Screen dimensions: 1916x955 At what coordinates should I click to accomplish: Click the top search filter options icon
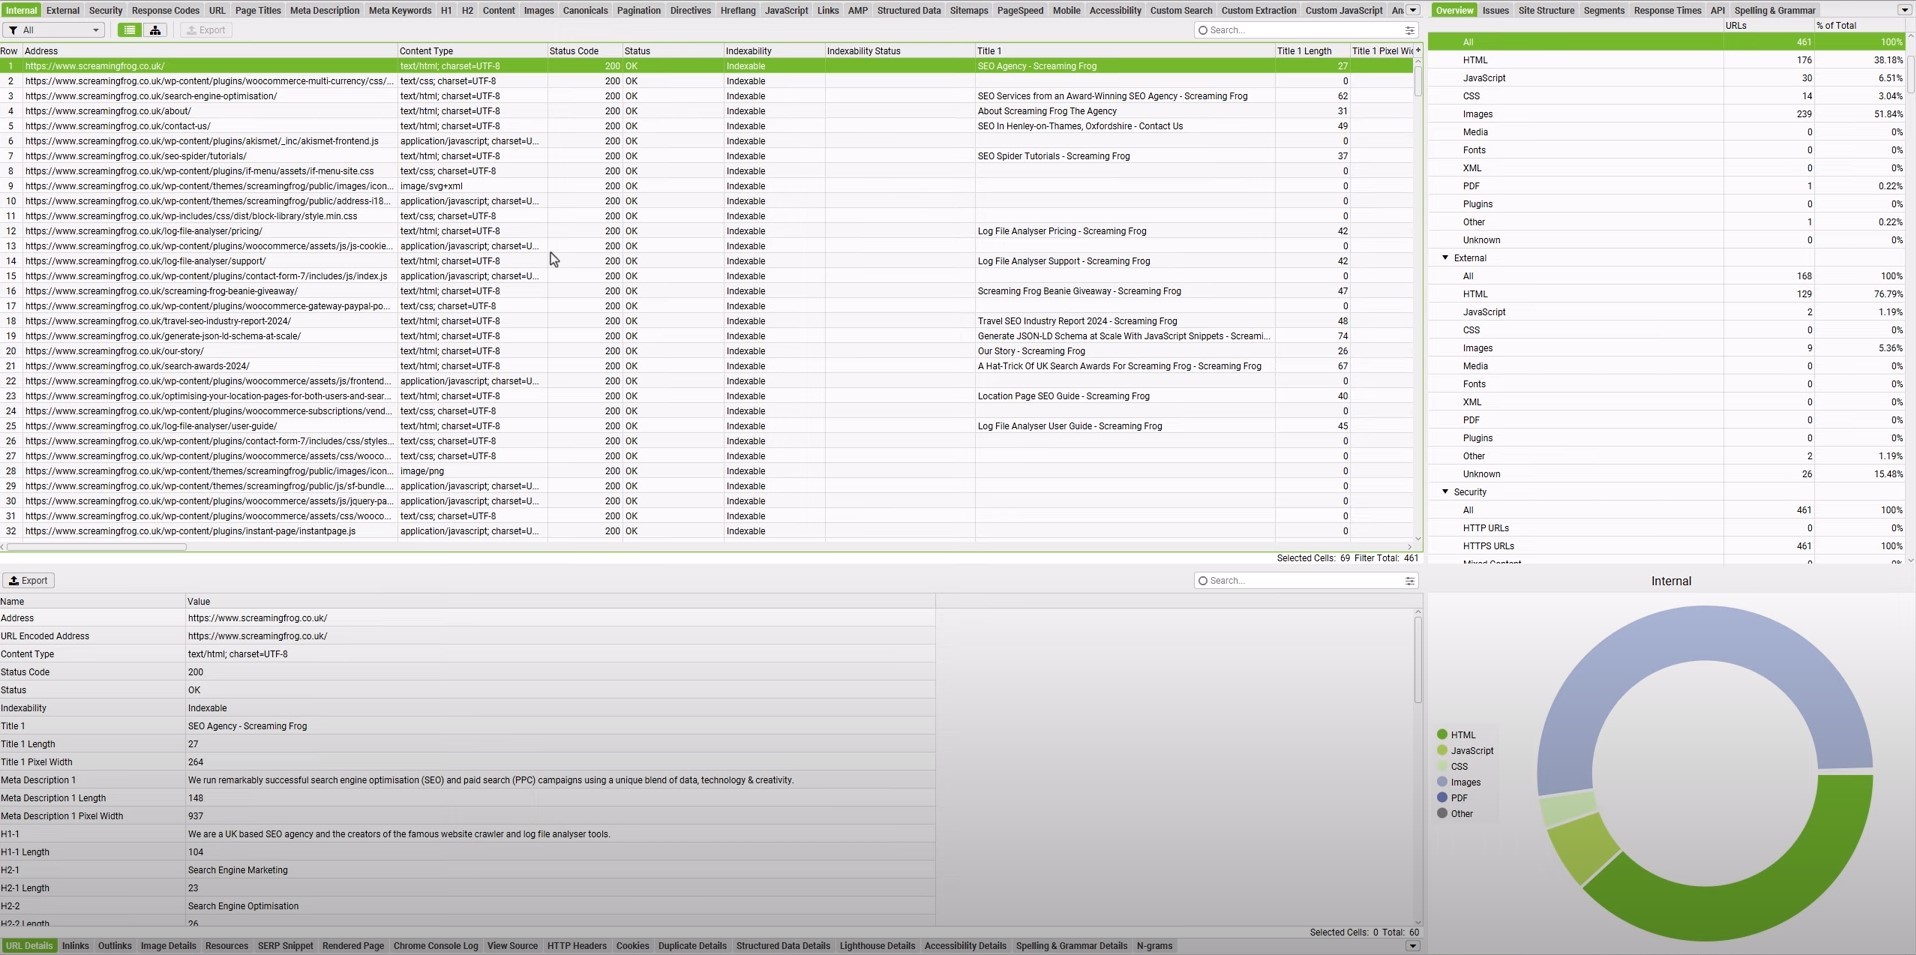(x=1409, y=31)
